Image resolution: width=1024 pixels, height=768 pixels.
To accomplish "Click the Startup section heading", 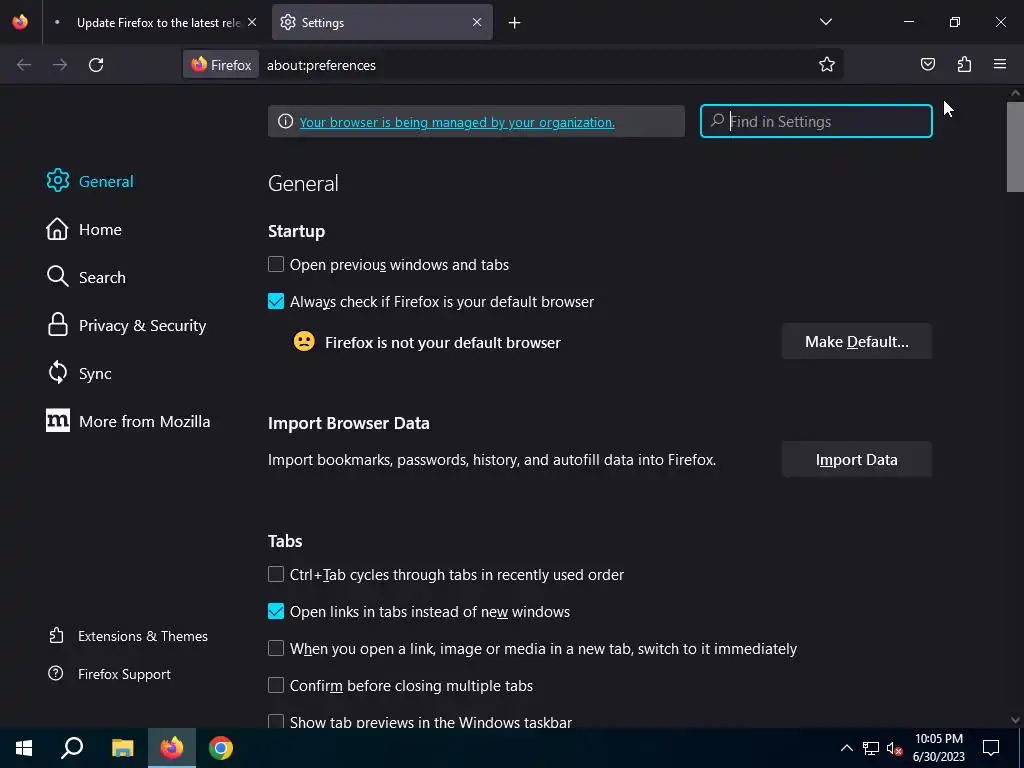I will (296, 231).
